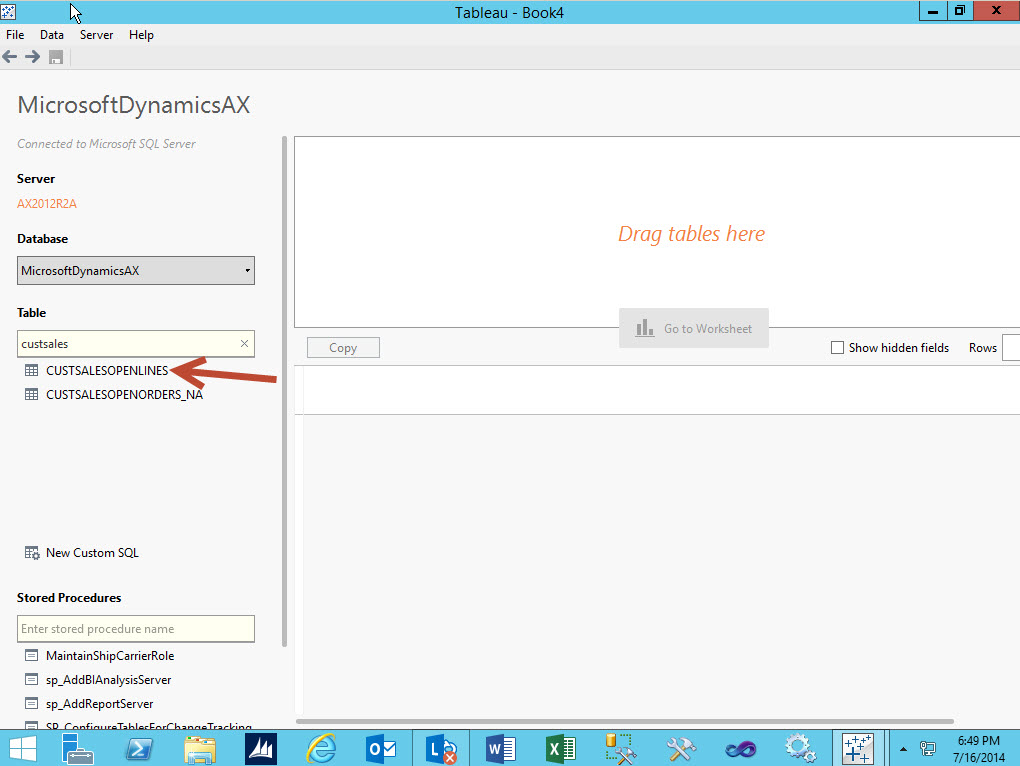Click the sp_AddReportServer procedure icon
Viewport: 1020px width, 766px height.
tap(31, 704)
